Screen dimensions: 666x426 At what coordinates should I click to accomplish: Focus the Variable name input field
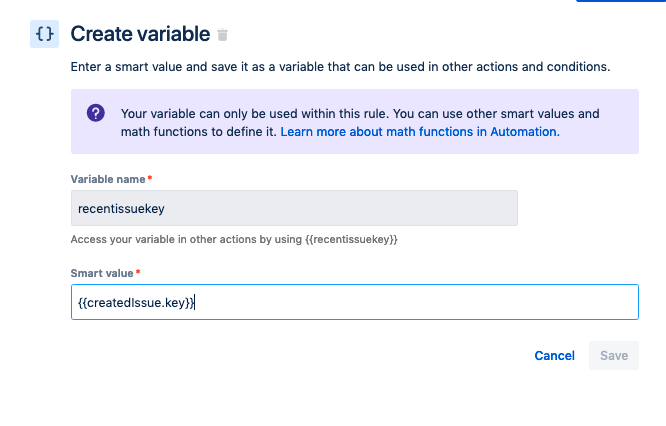[x=294, y=208]
